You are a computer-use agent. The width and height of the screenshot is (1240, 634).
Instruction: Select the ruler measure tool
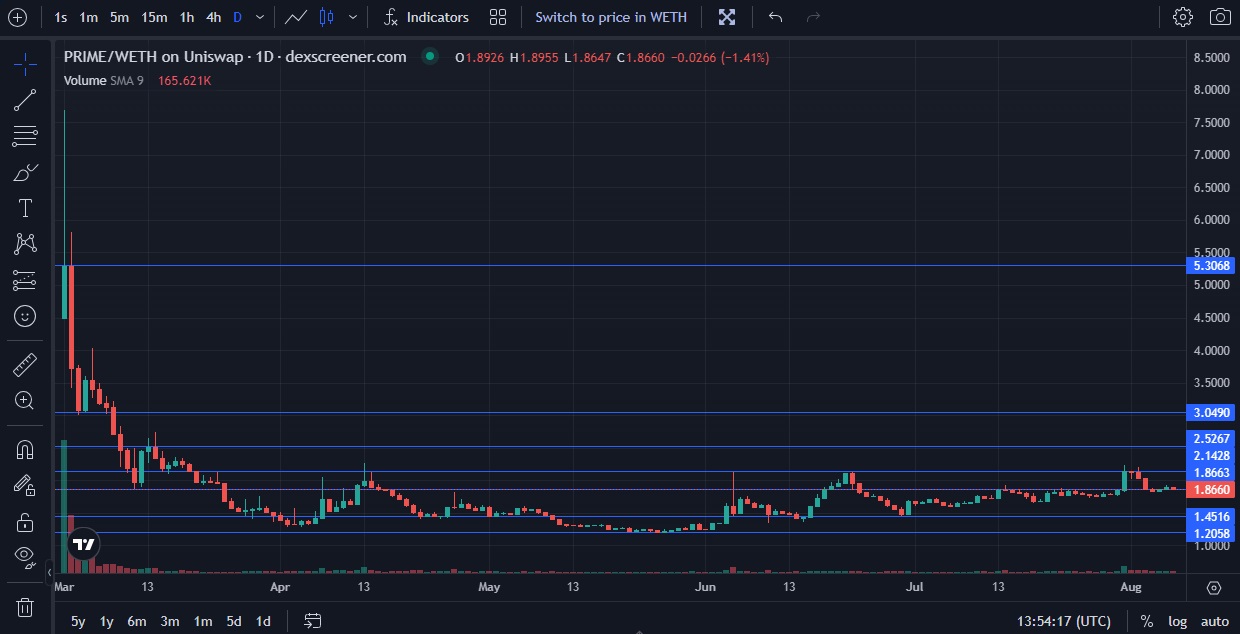(25, 364)
